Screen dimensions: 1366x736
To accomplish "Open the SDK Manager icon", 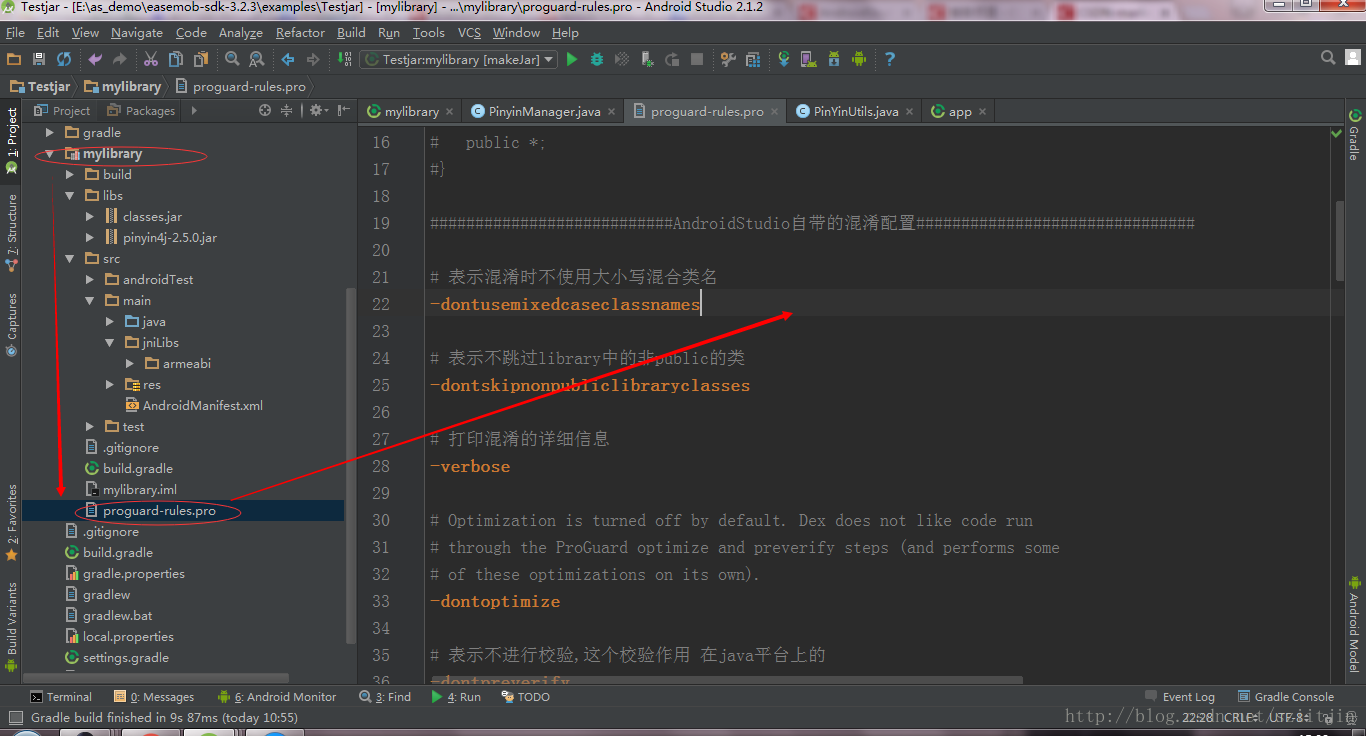I will click(834, 59).
